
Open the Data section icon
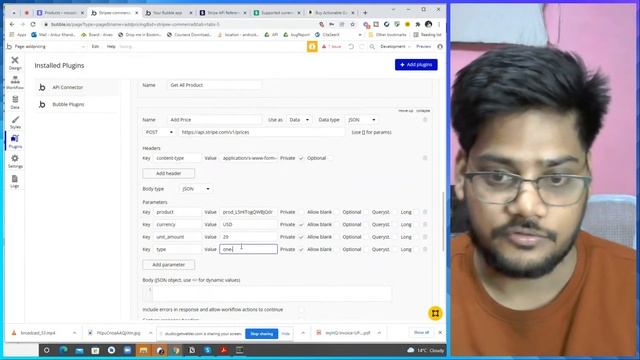(x=15, y=102)
